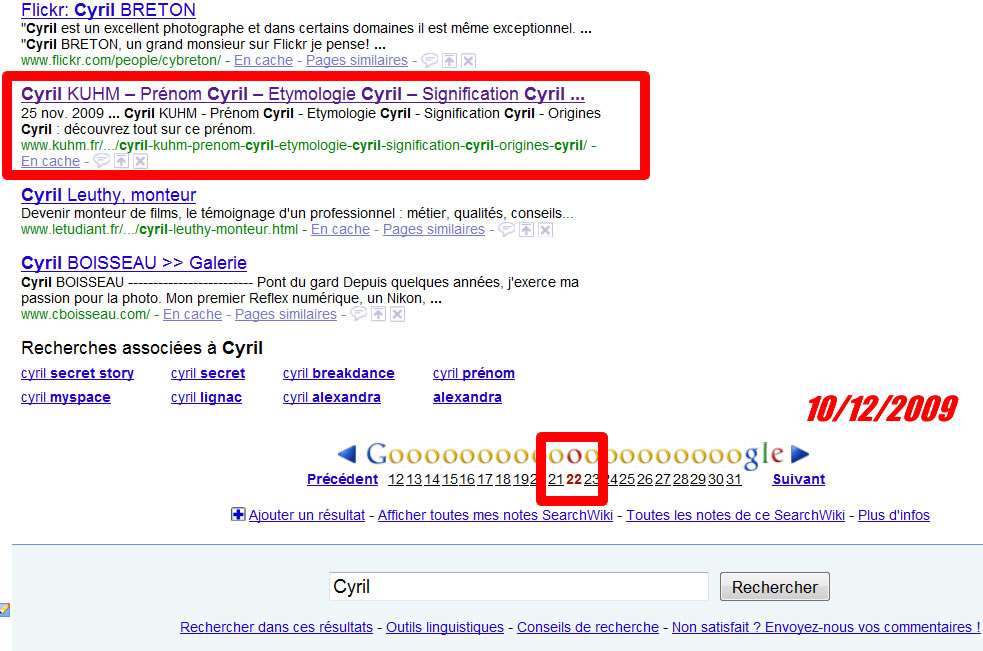Remove the Cyril Leuthy result
This screenshot has height=651, width=983.
tap(545, 230)
